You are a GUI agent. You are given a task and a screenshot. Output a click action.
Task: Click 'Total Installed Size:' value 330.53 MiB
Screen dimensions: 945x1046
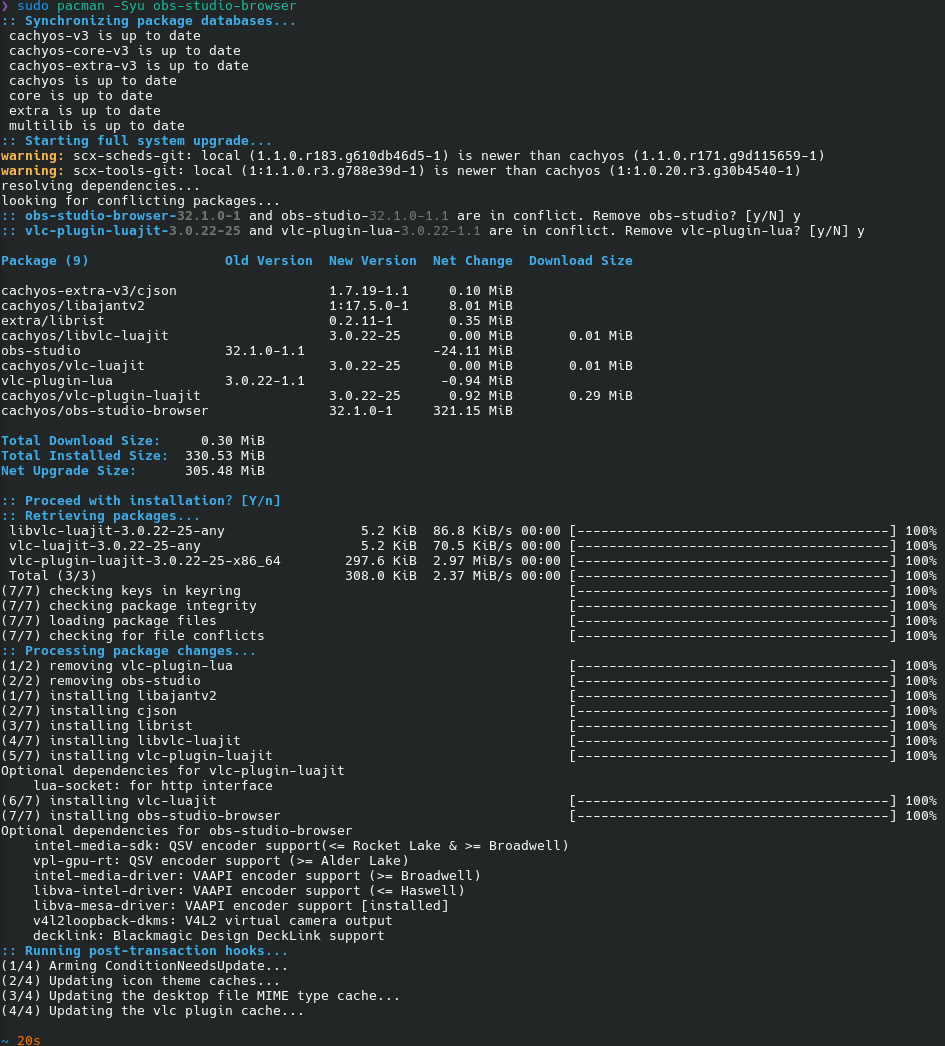pos(225,456)
